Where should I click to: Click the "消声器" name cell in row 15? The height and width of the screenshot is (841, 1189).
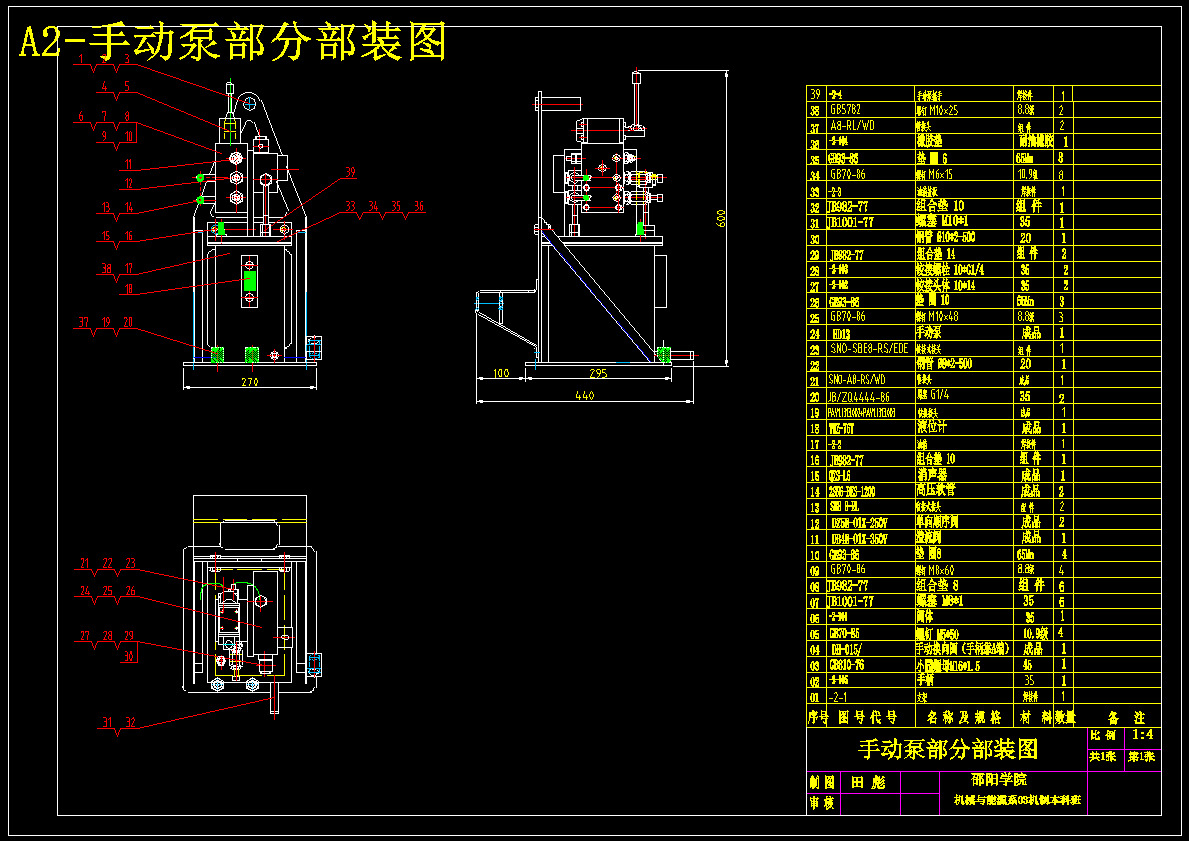coord(931,475)
